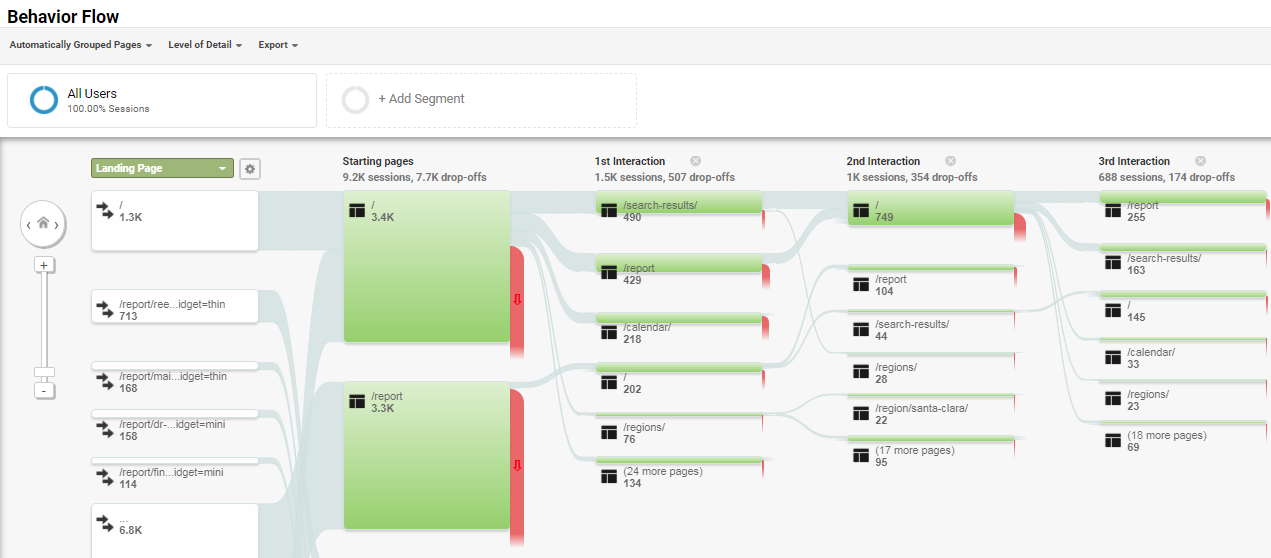The image size is (1271, 558).
Task: Select the All Users segment card
Action: pyautogui.click(x=162, y=100)
